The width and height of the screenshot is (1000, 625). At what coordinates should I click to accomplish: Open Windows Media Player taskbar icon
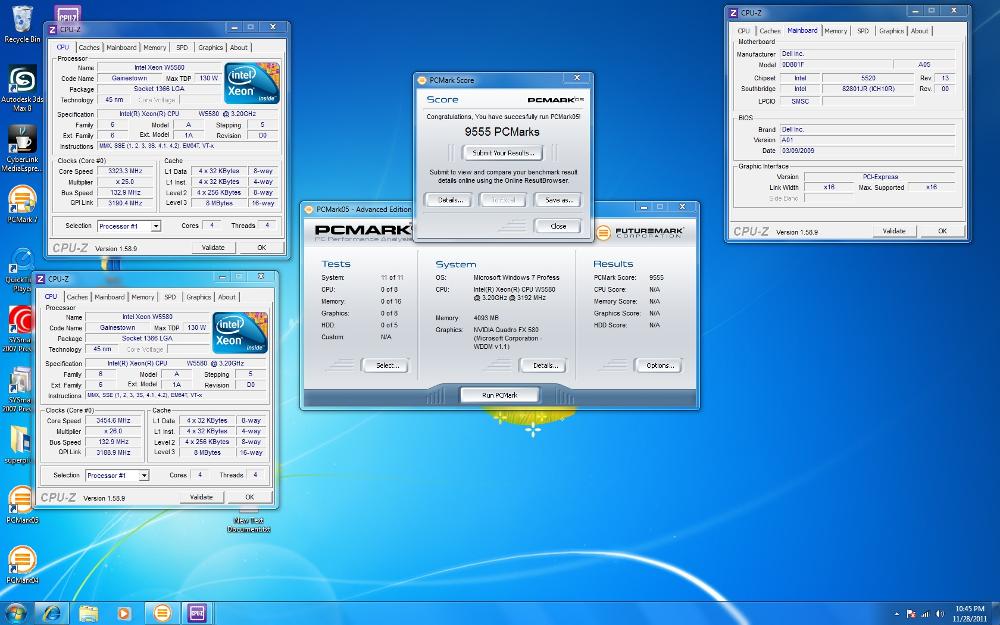[x=124, y=614]
